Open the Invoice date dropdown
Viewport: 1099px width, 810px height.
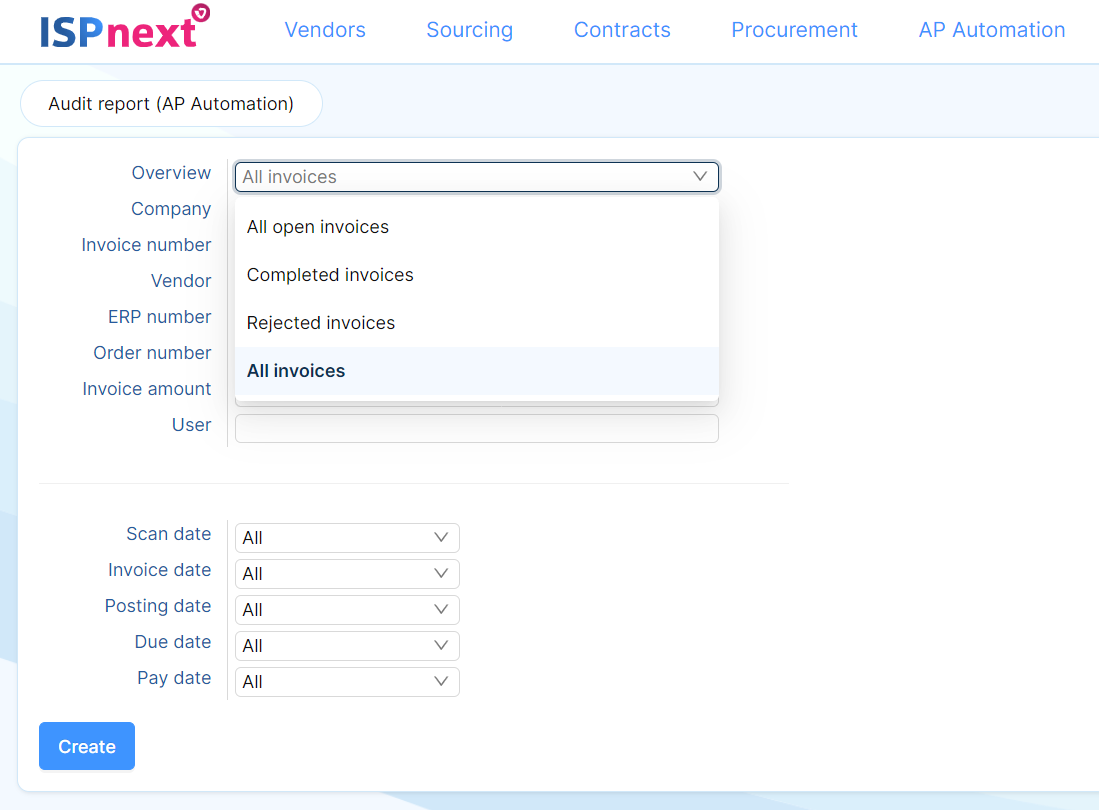tap(347, 574)
